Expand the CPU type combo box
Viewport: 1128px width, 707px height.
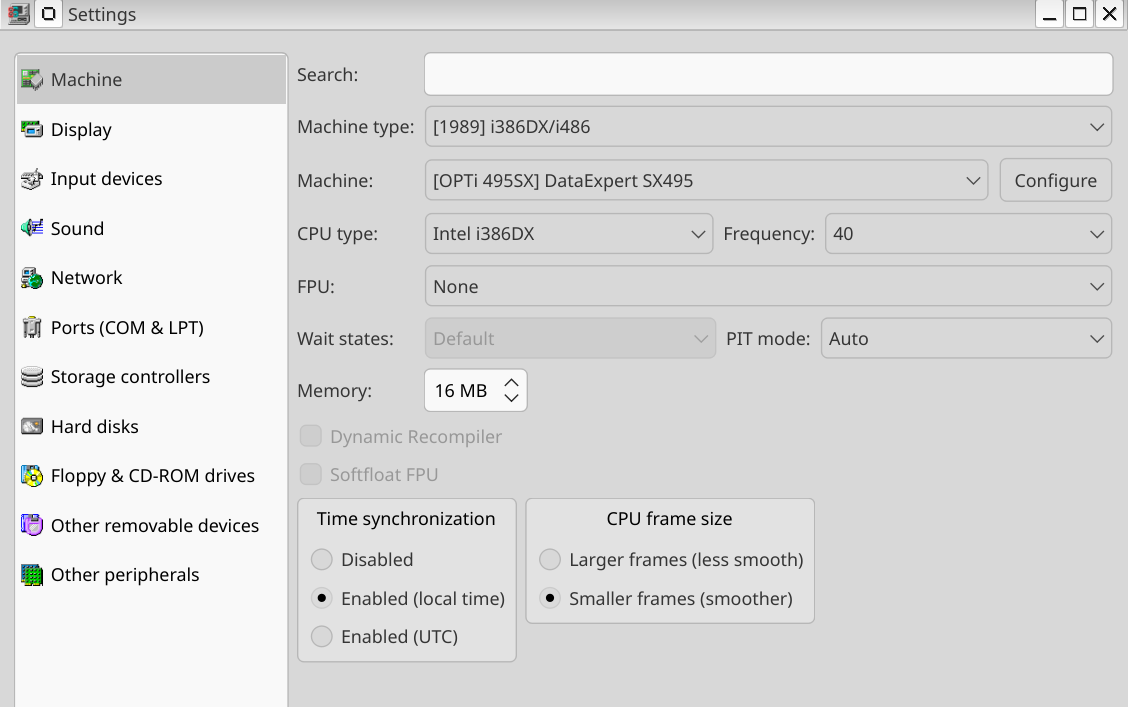click(x=568, y=234)
